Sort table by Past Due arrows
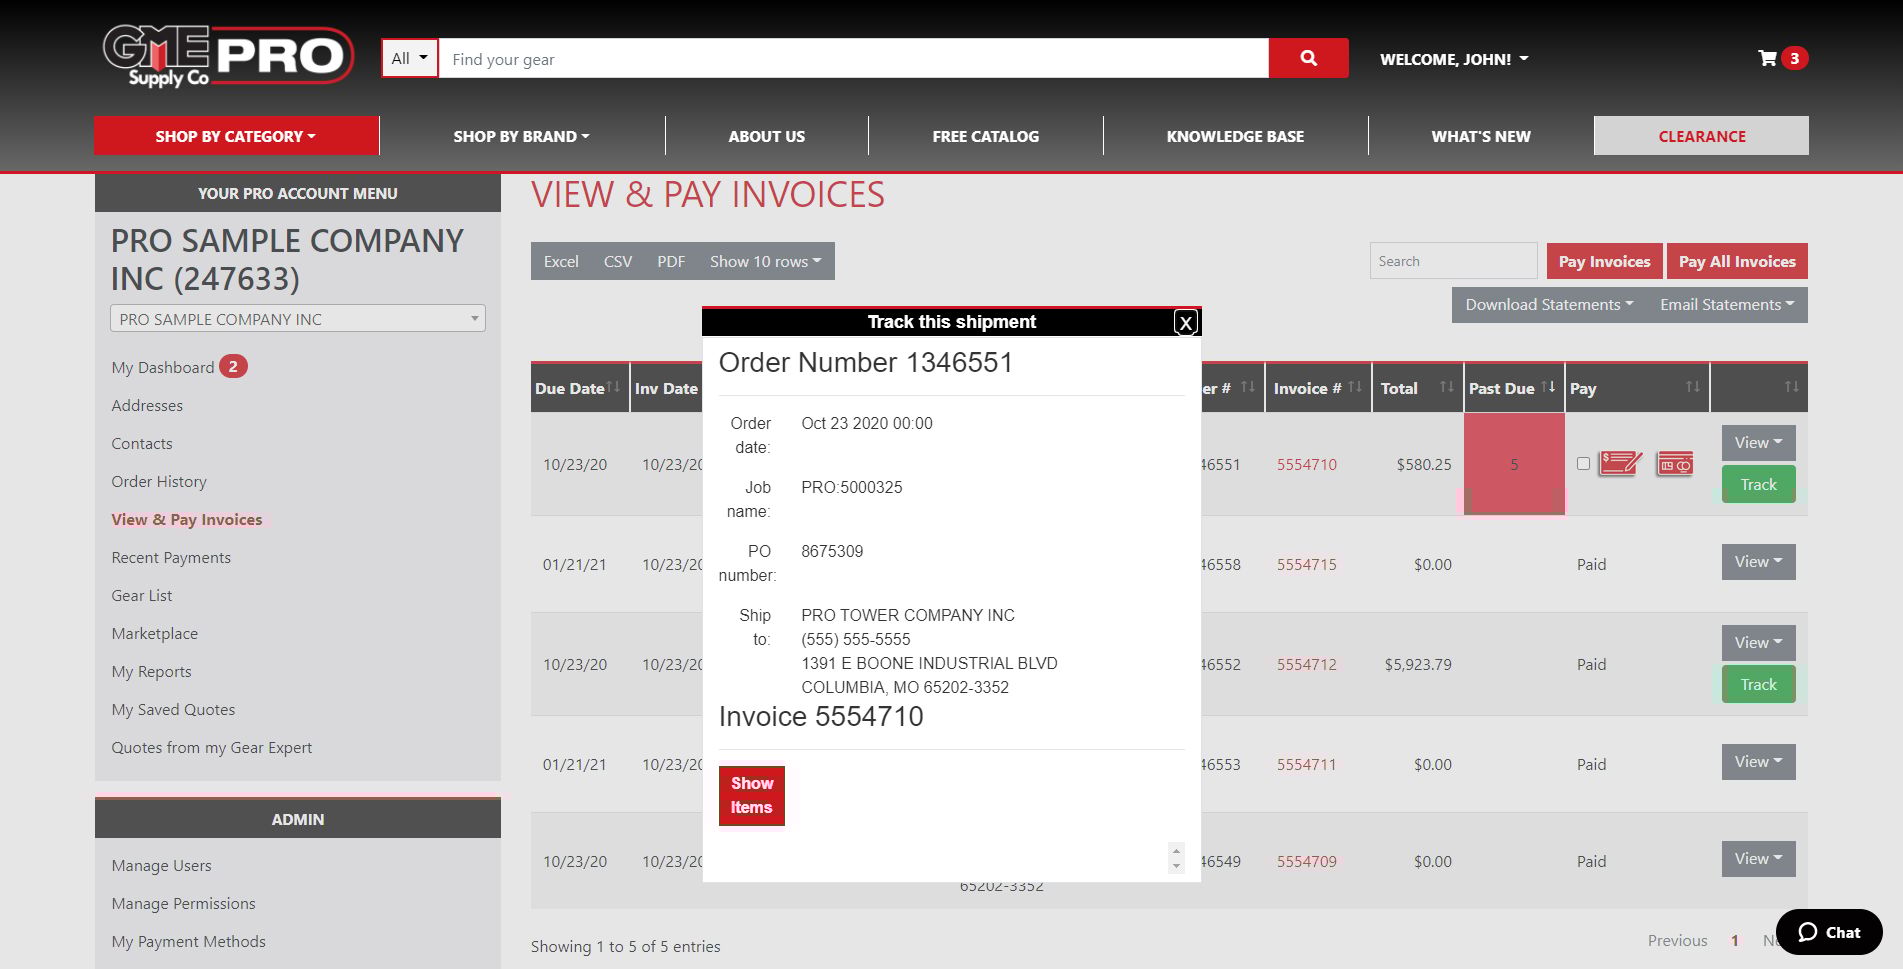This screenshot has width=1903, height=969. coord(1548,387)
